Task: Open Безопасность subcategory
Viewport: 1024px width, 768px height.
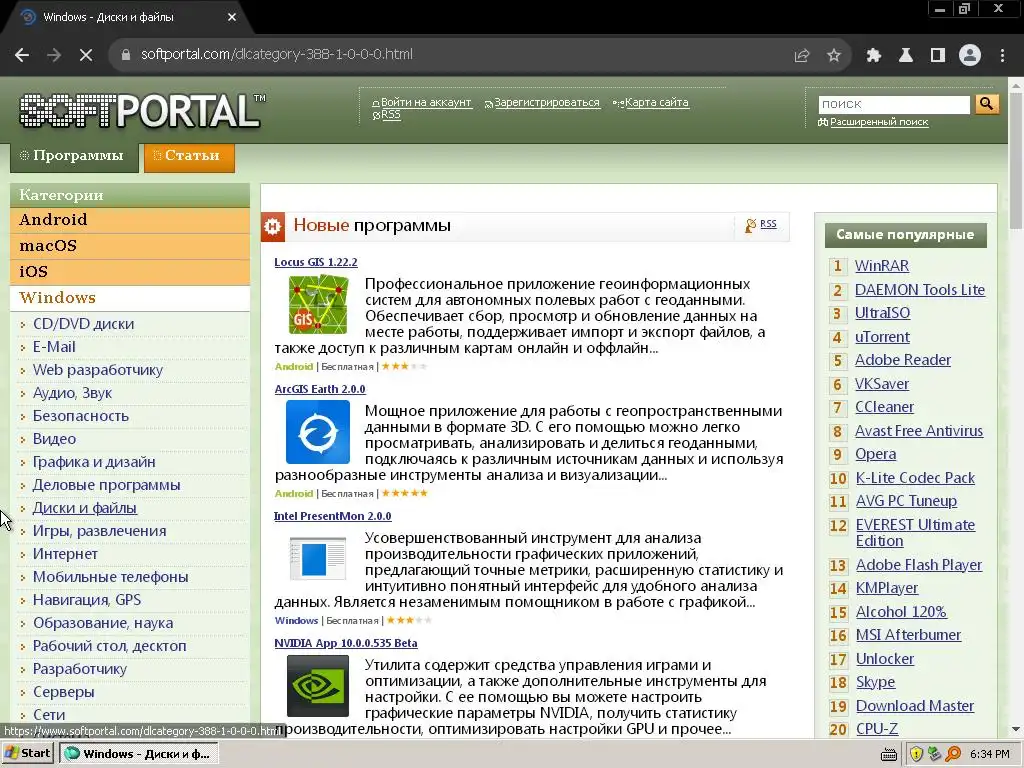Action: [81, 416]
